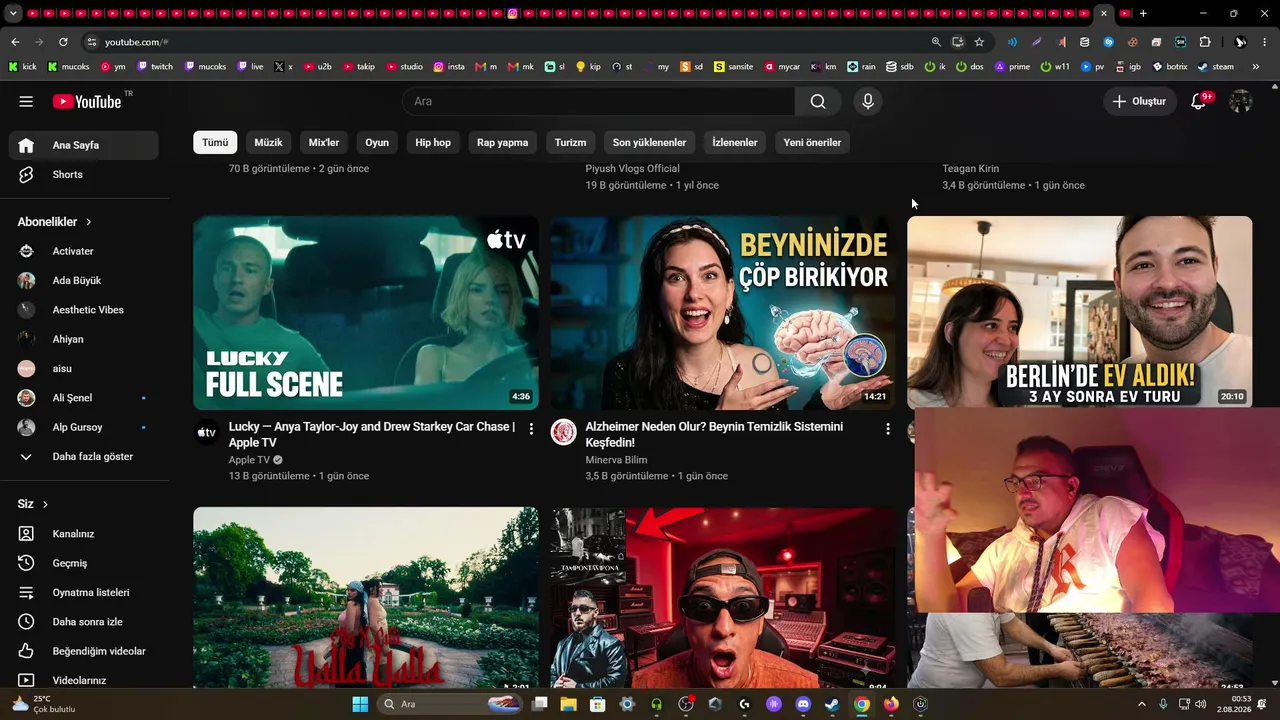
Task: Open Discord from the taskbar
Action: [803, 704]
